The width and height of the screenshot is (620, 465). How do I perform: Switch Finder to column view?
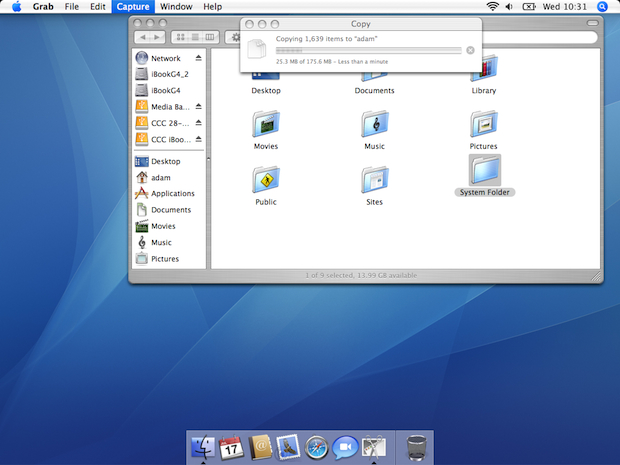(x=210, y=37)
